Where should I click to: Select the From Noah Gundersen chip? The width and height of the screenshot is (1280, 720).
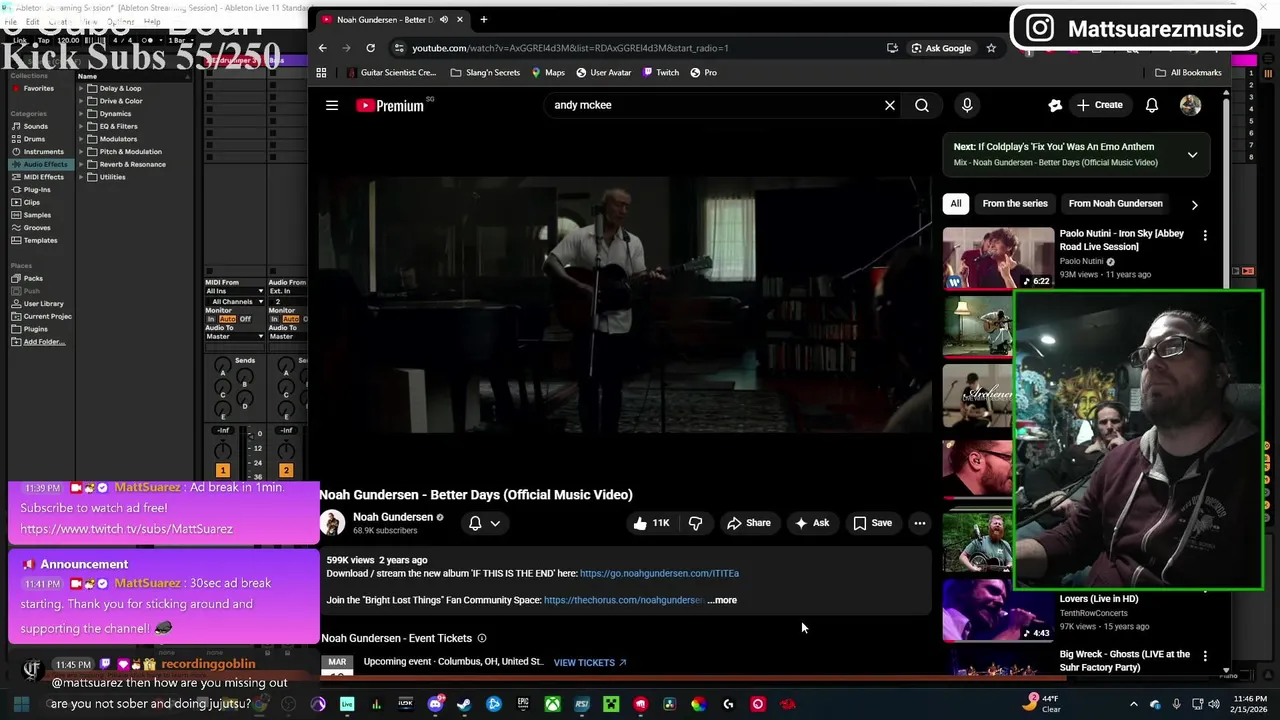[1116, 204]
